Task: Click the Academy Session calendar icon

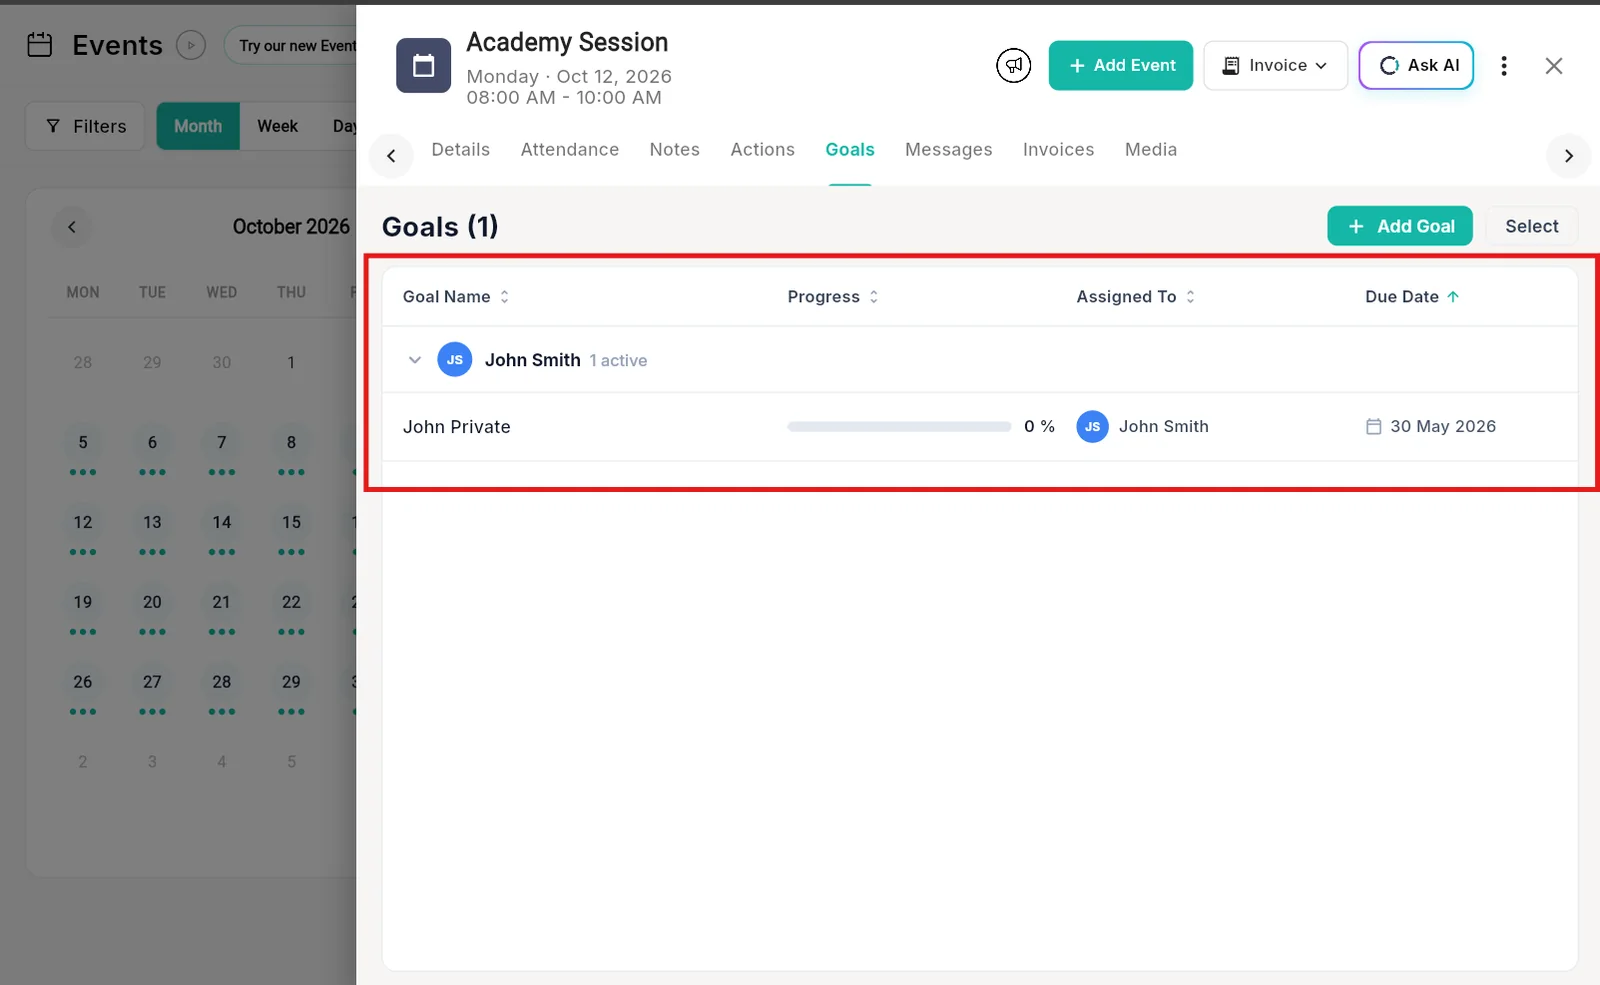Action: coord(423,66)
